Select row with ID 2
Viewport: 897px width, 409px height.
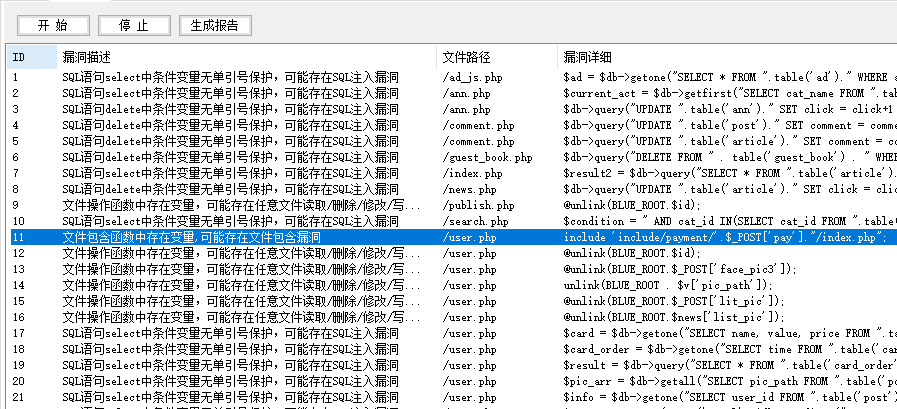(x=452, y=93)
